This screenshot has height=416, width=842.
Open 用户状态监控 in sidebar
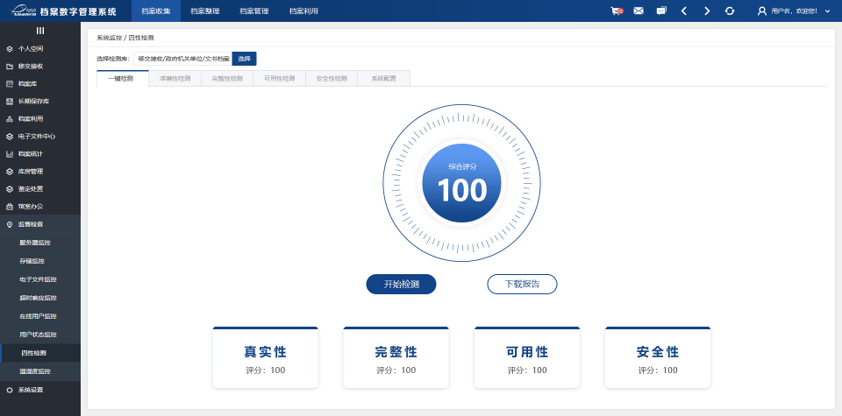pos(40,334)
